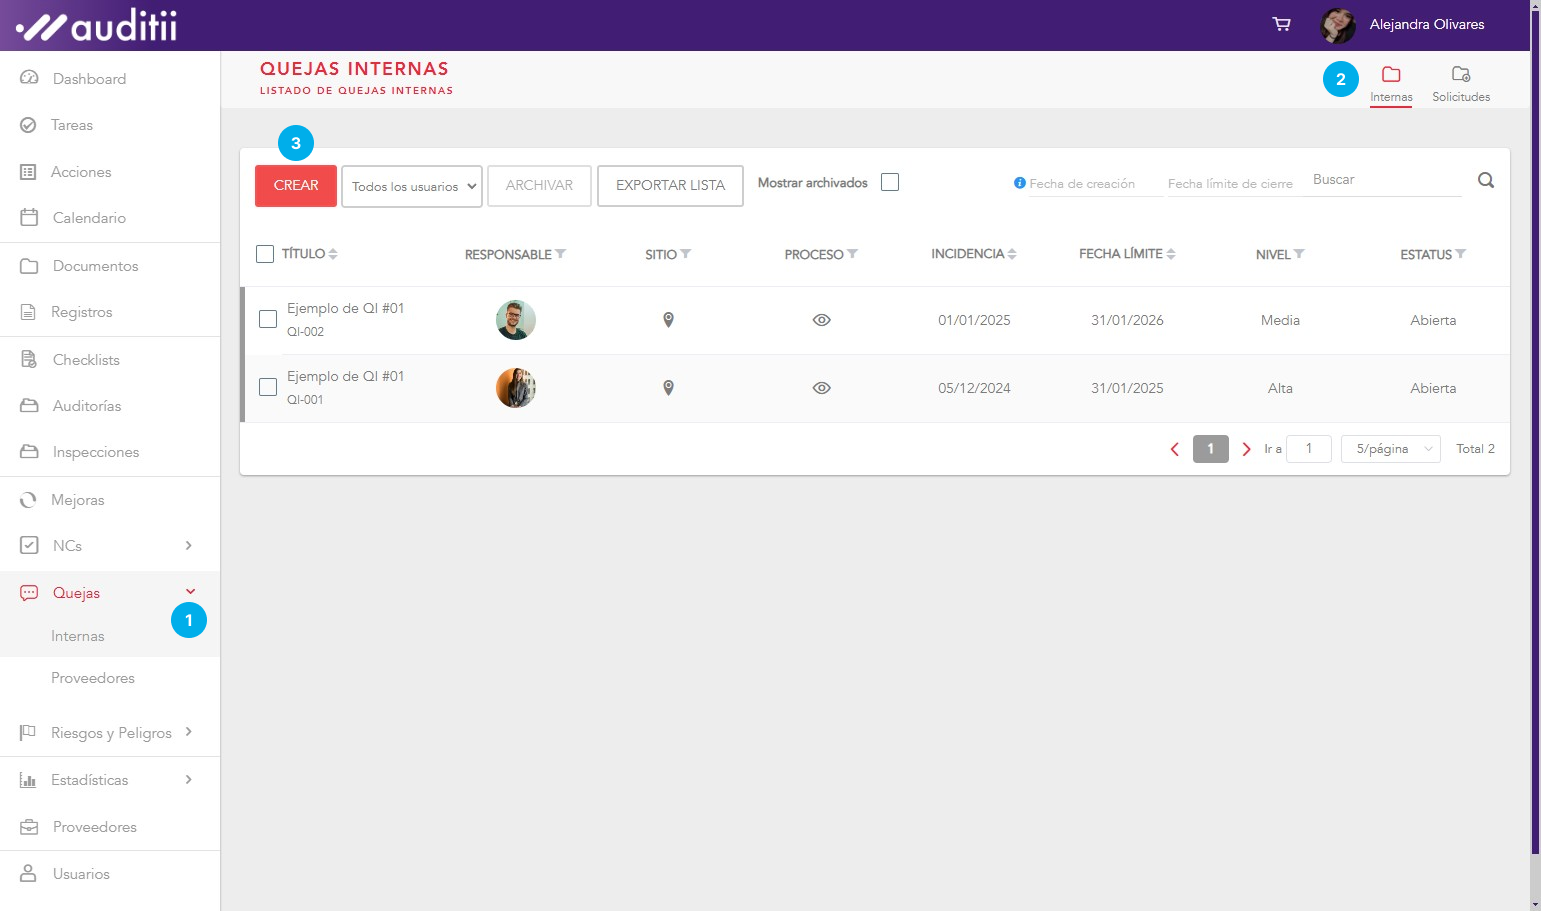Click the Buscar search field

click(x=1385, y=180)
